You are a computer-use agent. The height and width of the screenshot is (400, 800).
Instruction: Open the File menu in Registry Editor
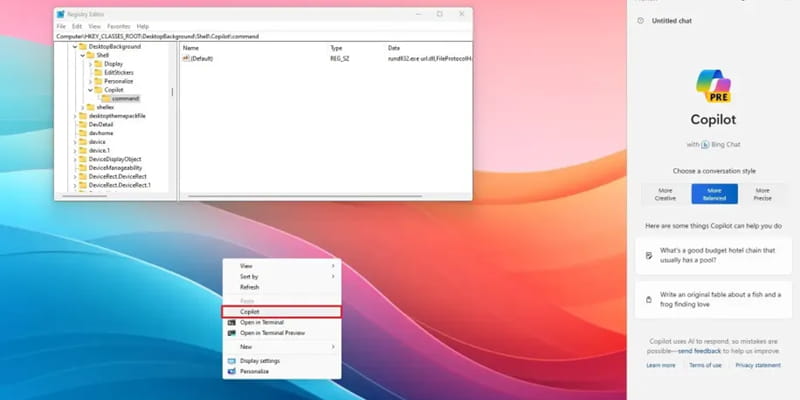(61, 27)
